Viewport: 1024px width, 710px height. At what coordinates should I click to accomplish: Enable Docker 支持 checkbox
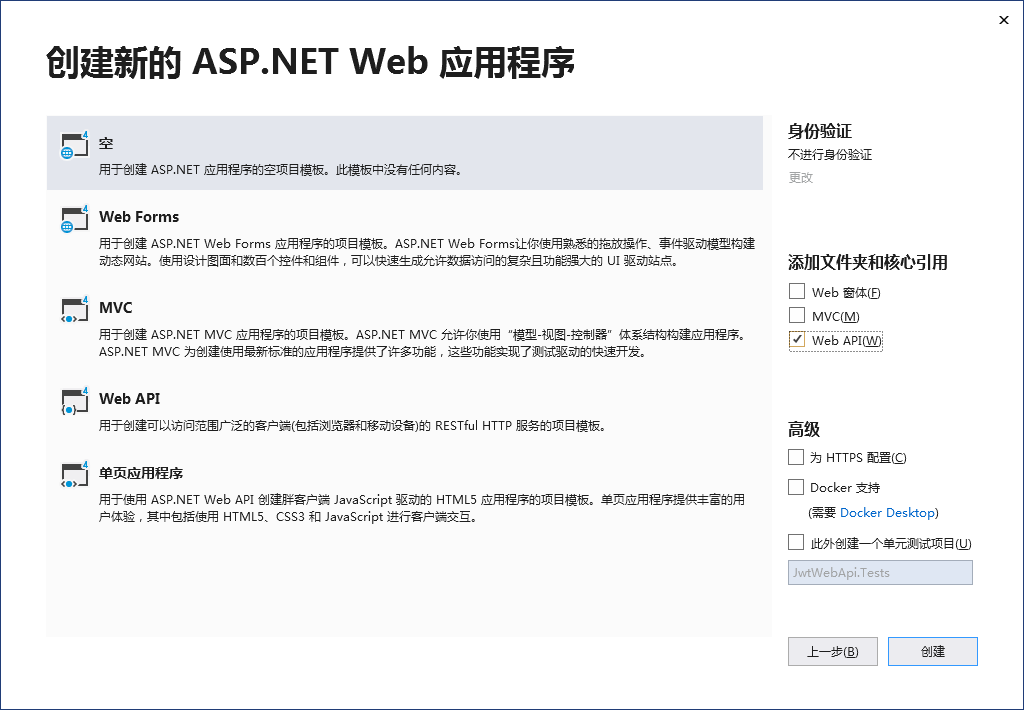(795, 487)
